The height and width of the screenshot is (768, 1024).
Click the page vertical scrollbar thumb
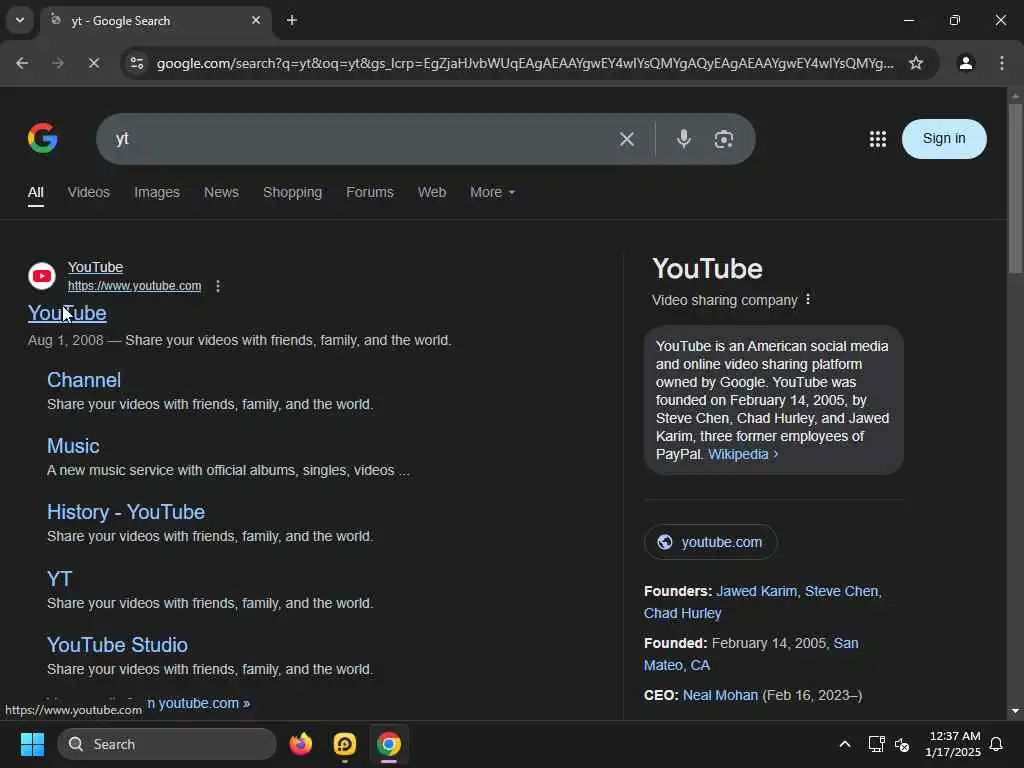click(x=1015, y=188)
